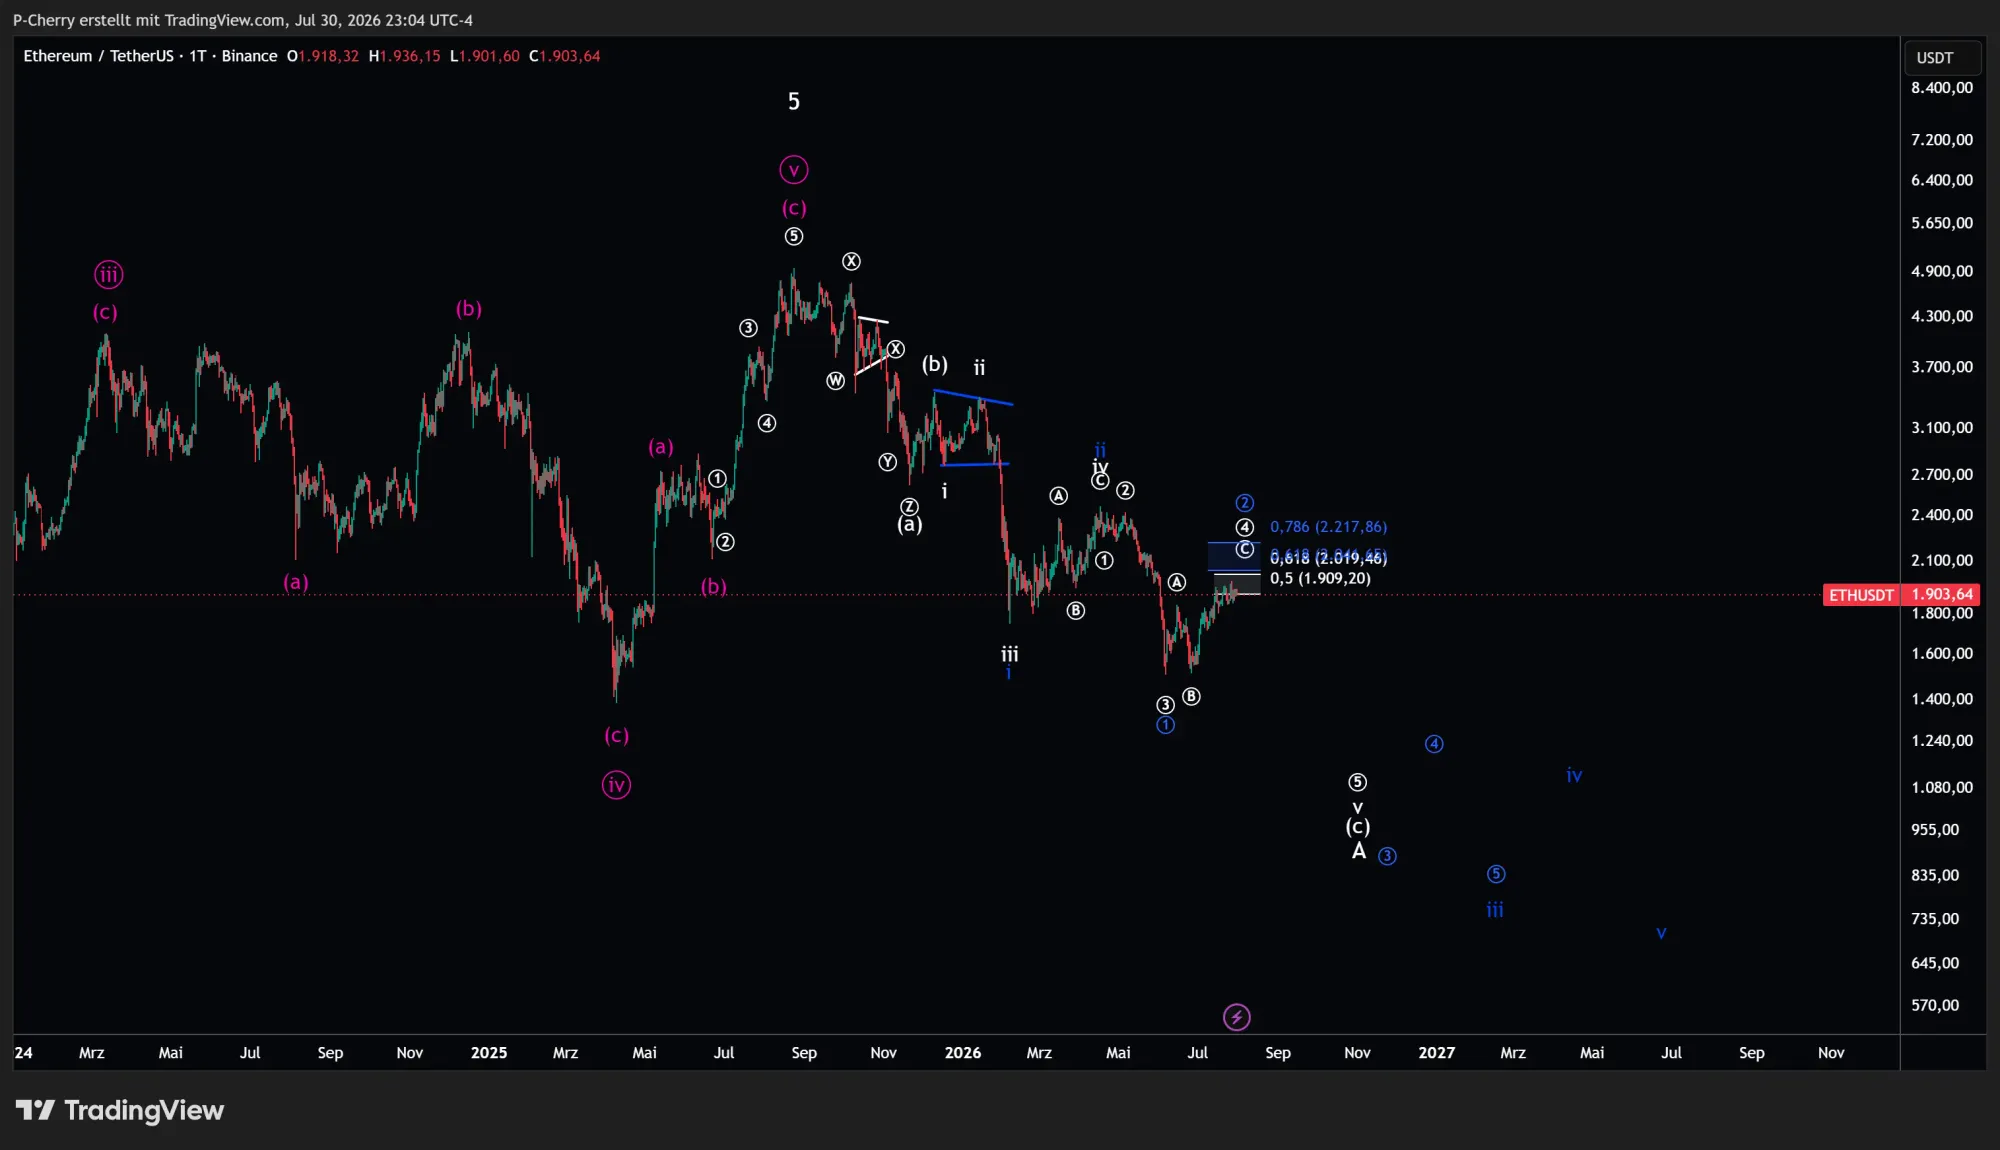Viewport: 2000px width, 1150px height.
Task: Click the magenta circled iv wave label
Action: pos(616,785)
